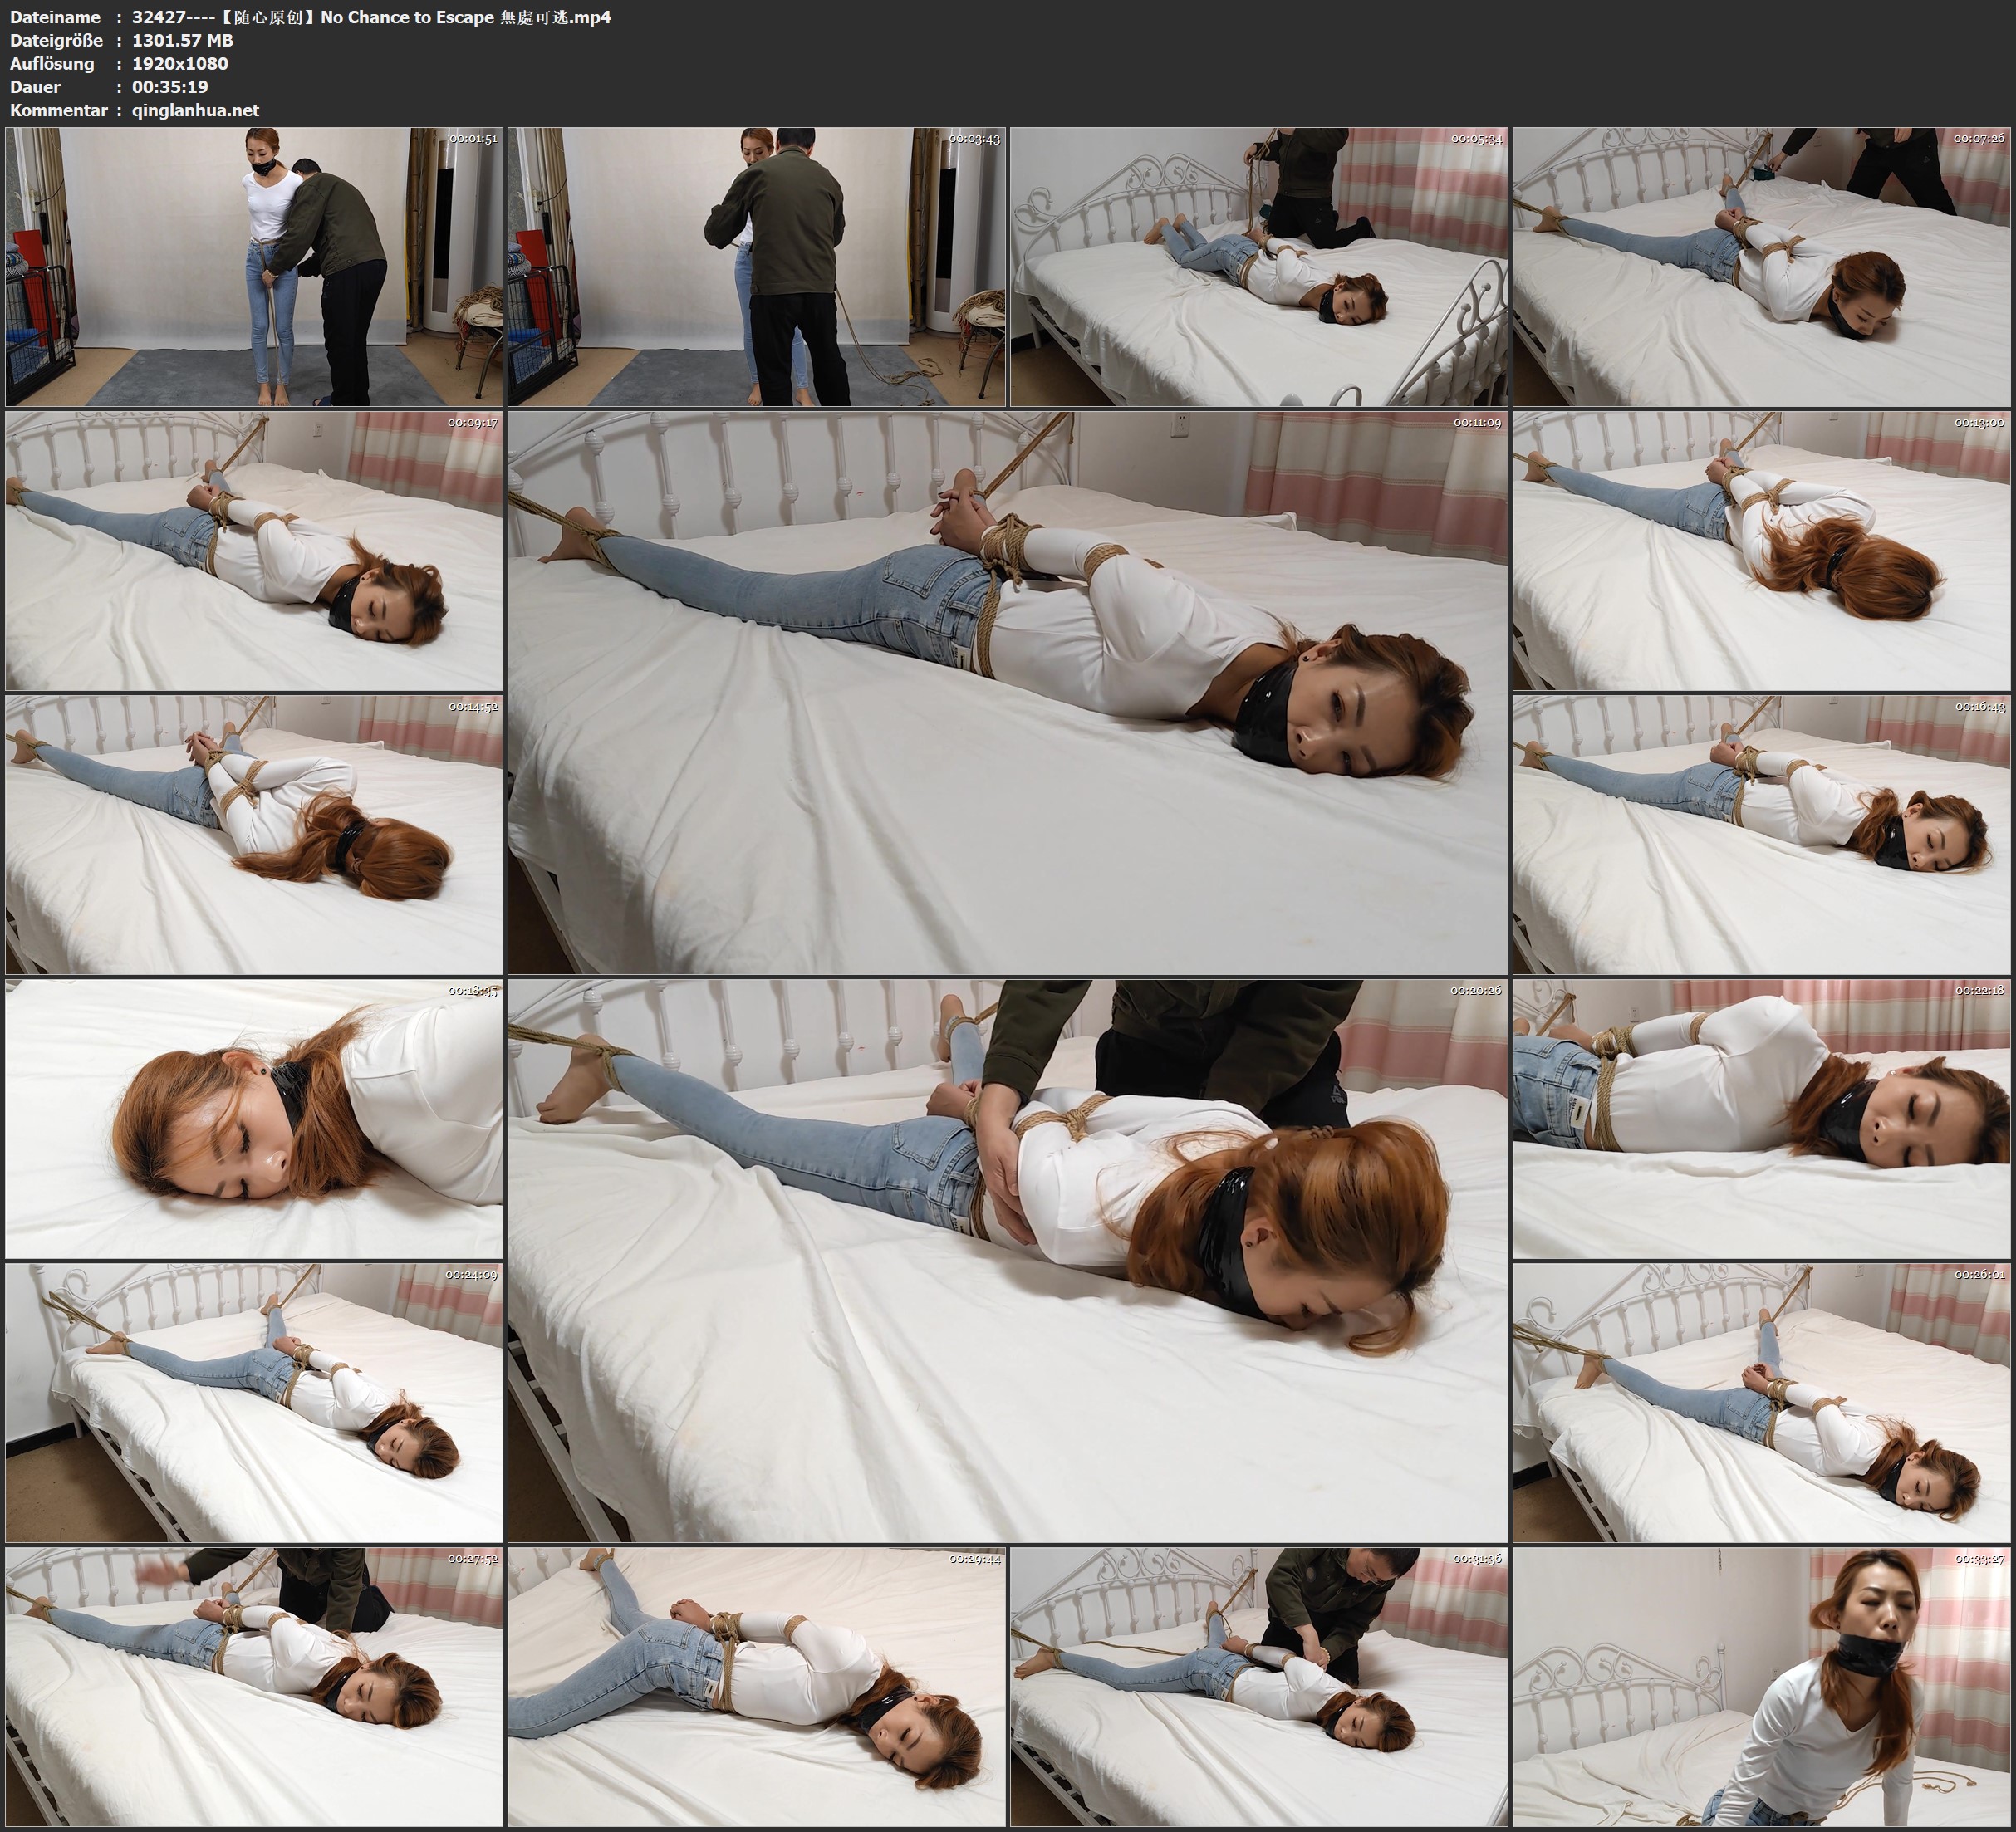
Task: Select the thumbnail timestamped 00:14:52
Action: [254, 834]
